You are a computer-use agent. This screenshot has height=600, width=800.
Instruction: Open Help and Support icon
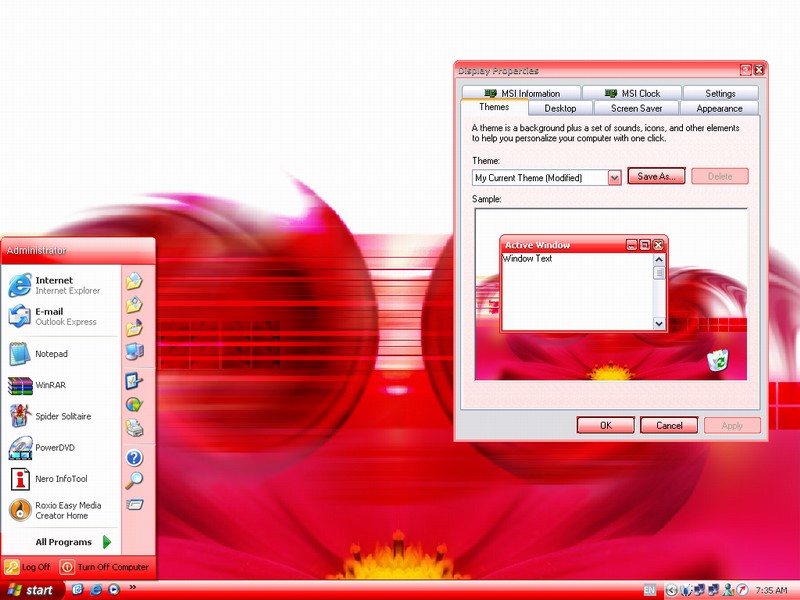(134, 458)
